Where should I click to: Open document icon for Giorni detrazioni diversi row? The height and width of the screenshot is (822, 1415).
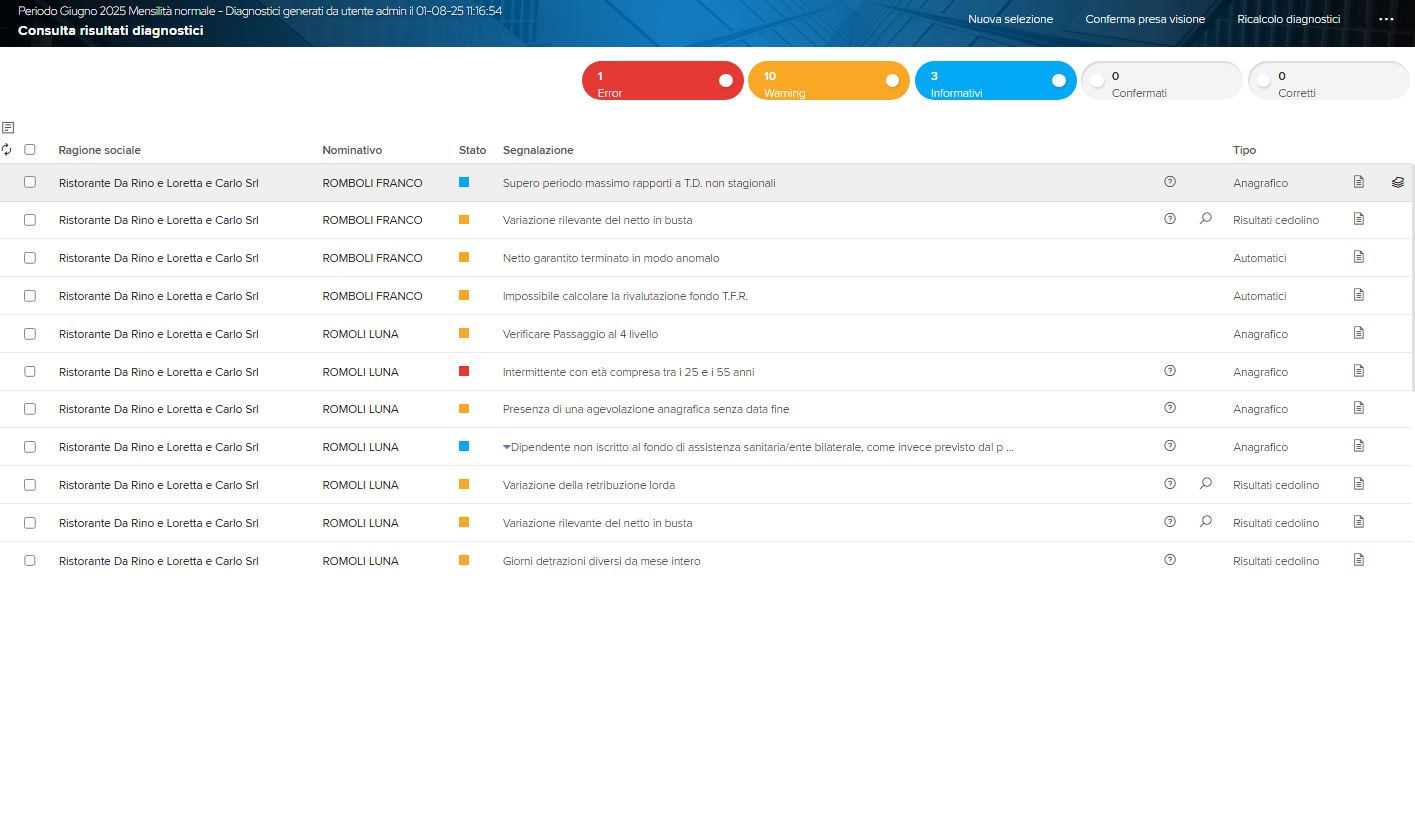tap(1358, 560)
